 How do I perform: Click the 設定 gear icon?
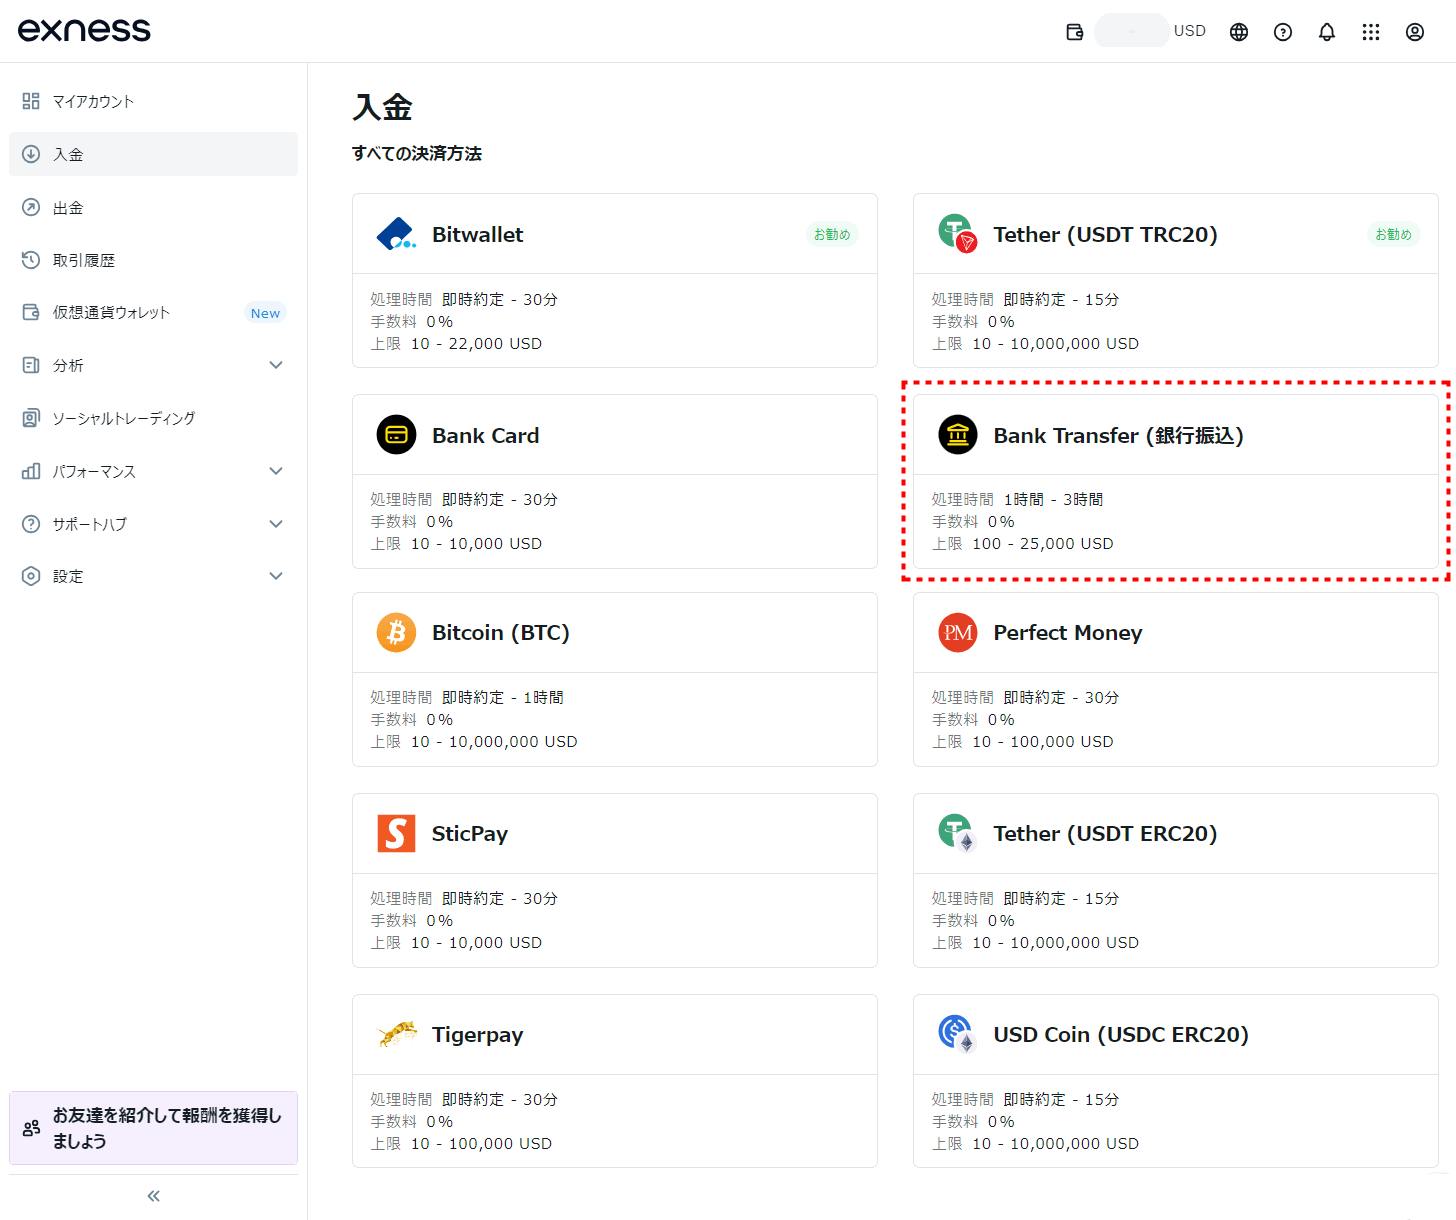pos(31,576)
